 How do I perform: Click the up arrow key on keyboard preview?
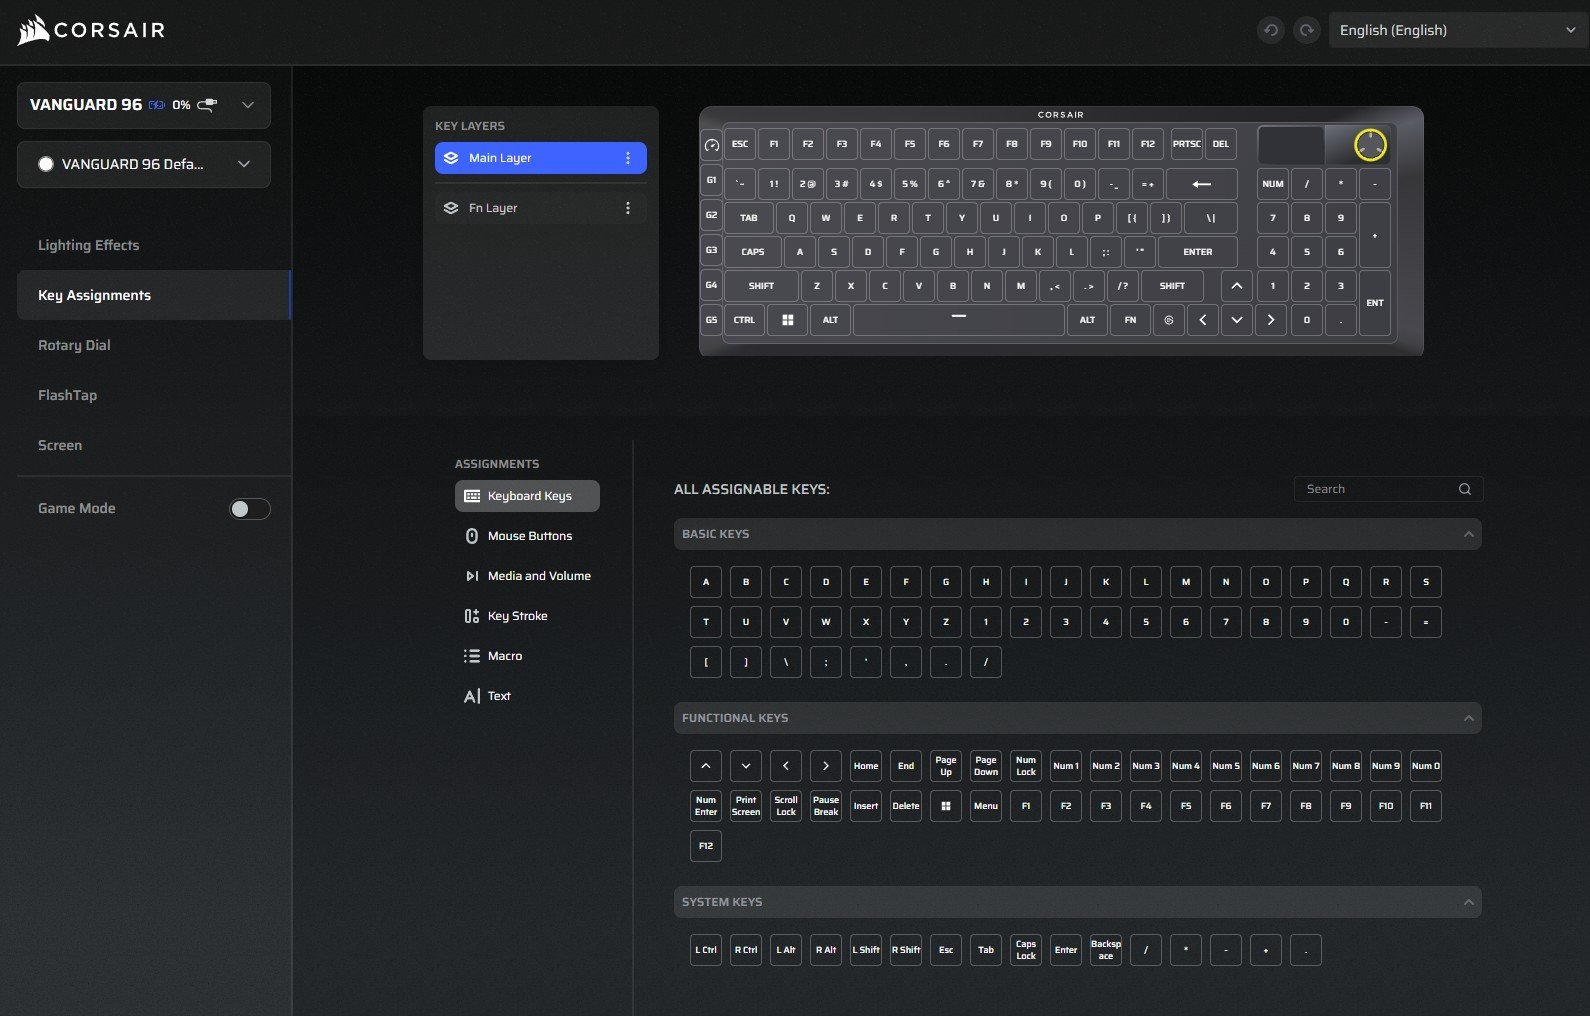pos(1237,286)
